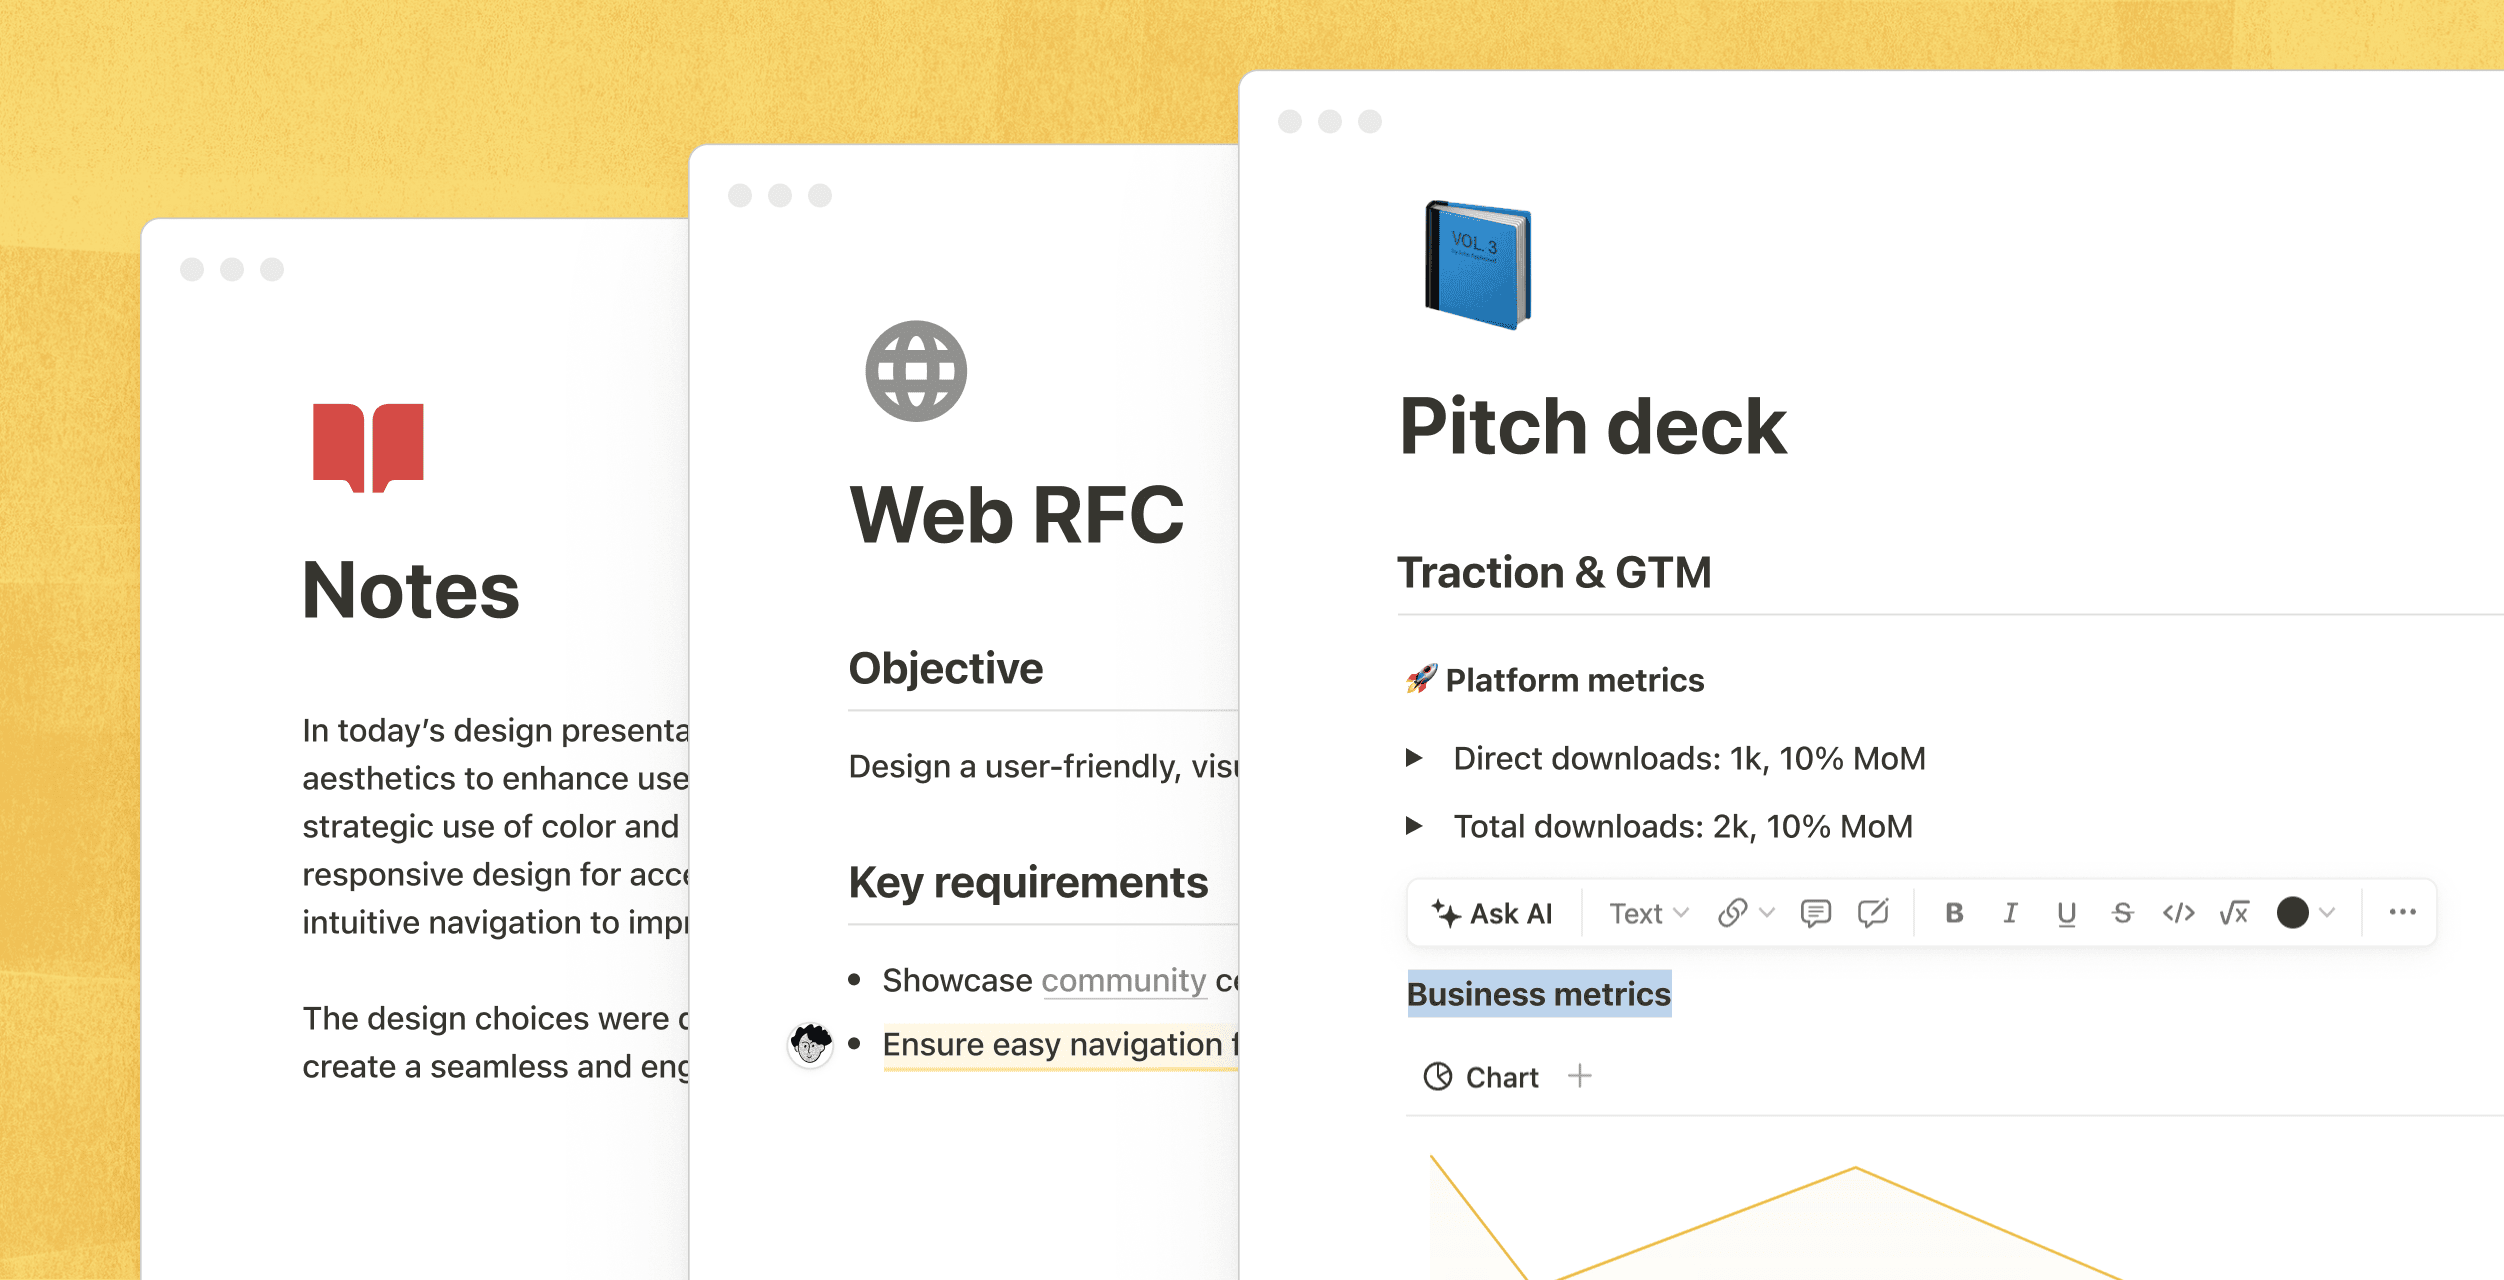The image size is (2504, 1280).
Task: Click the Ask AI button in toolbar
Action: (1491, 913)
